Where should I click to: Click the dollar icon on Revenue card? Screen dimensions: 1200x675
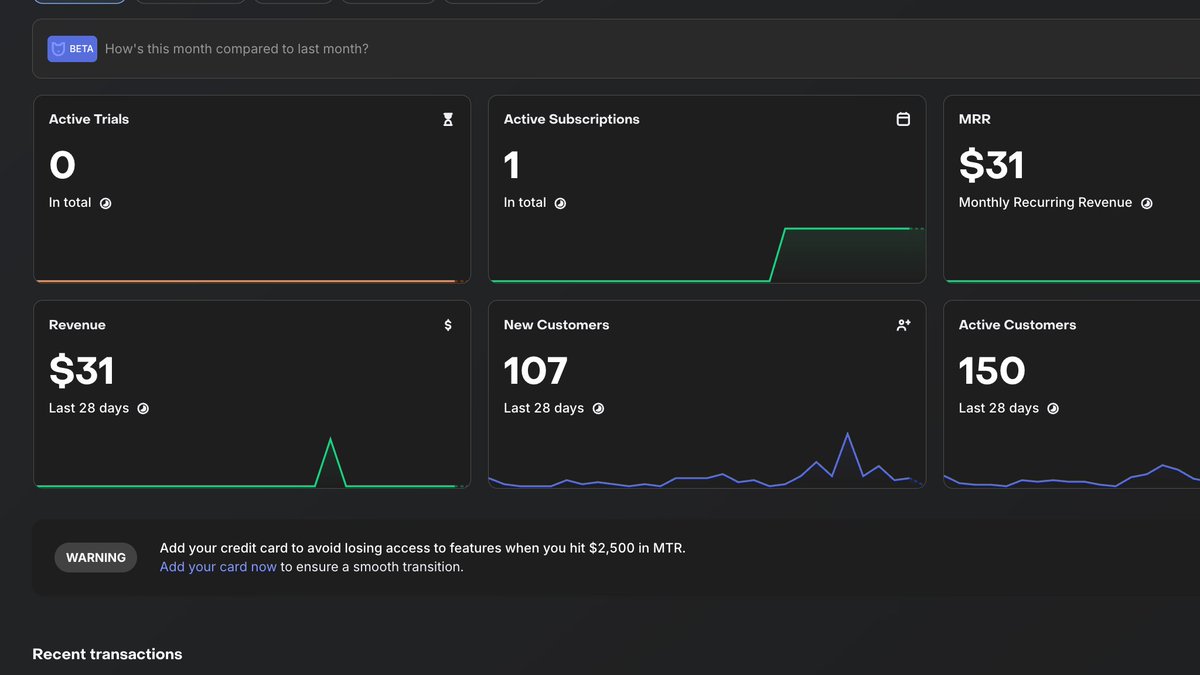pyautogui.click(x=448, y=325)
